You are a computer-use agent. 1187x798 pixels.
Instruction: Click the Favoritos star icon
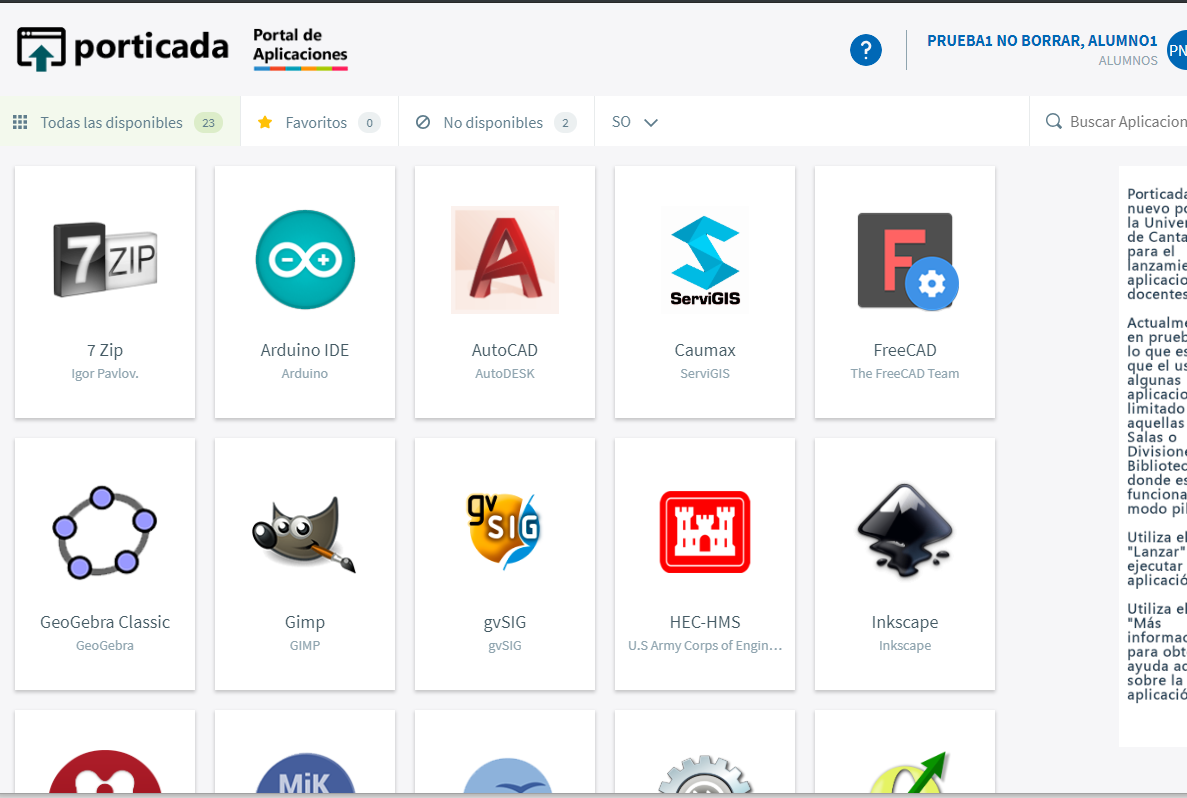pyautogui.click(x=265, y=122)
